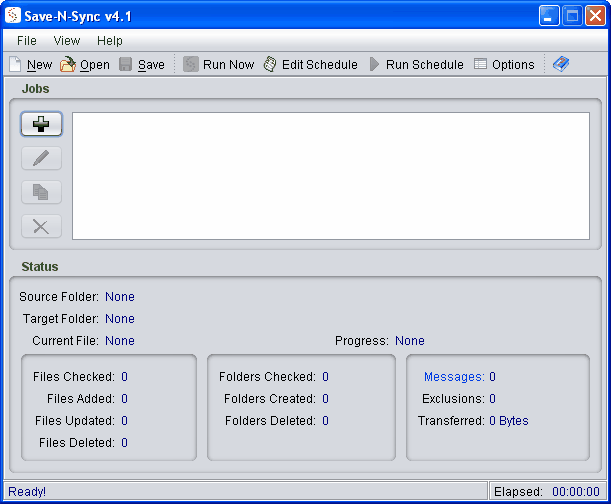Open the Help menu
Viewport: 611px width, 504px height.
109,41
